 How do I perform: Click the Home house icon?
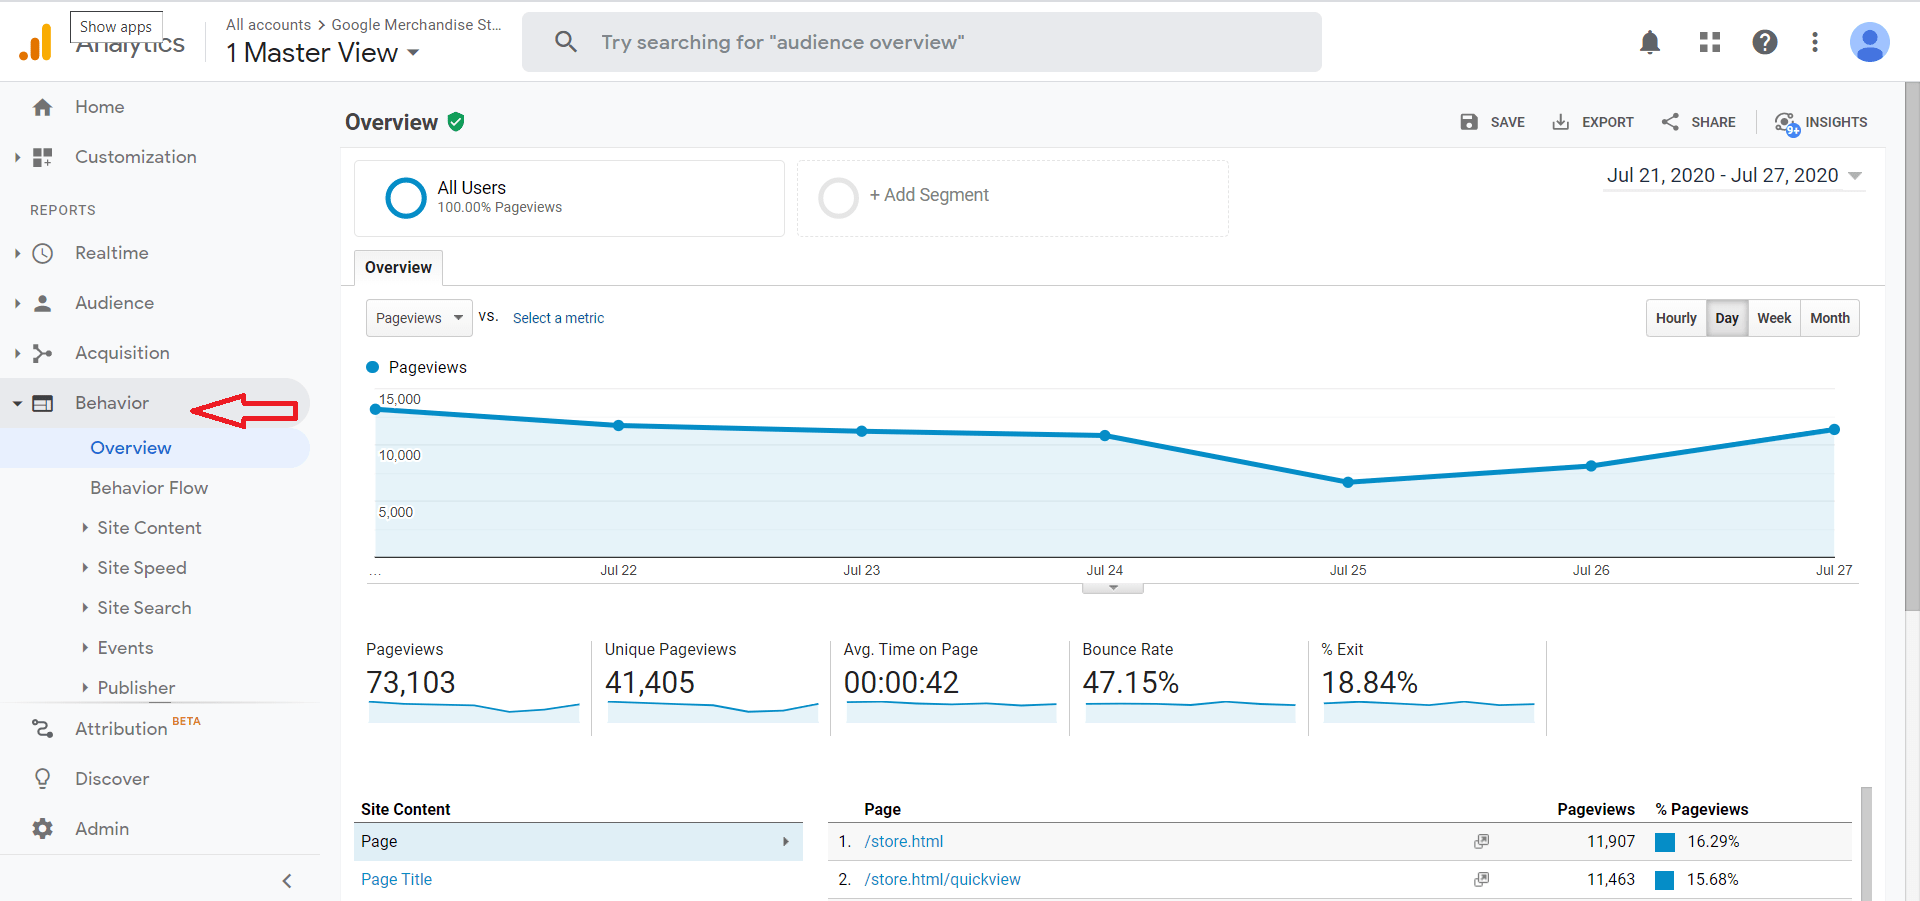42,107
